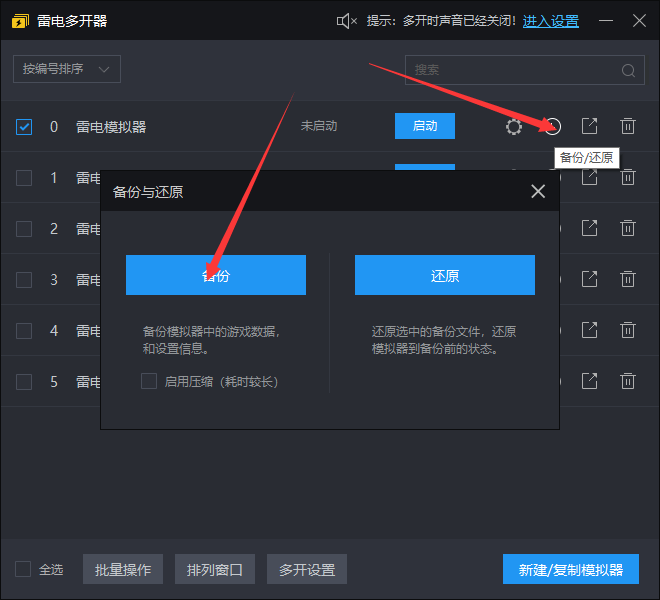Create desktop shortcut for emulator 1

(x=589, y=177)
